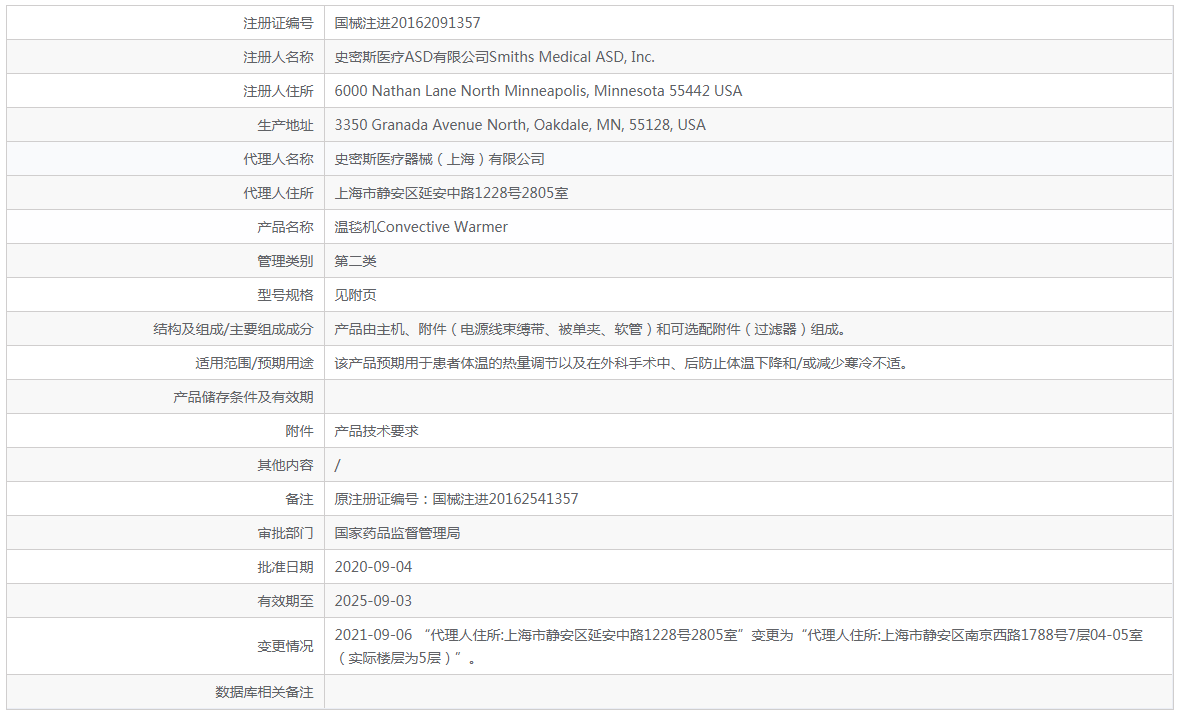This screenshot has height=714, width=1177.
Task: Click the 型号规格 label
Action: [285, 295]
